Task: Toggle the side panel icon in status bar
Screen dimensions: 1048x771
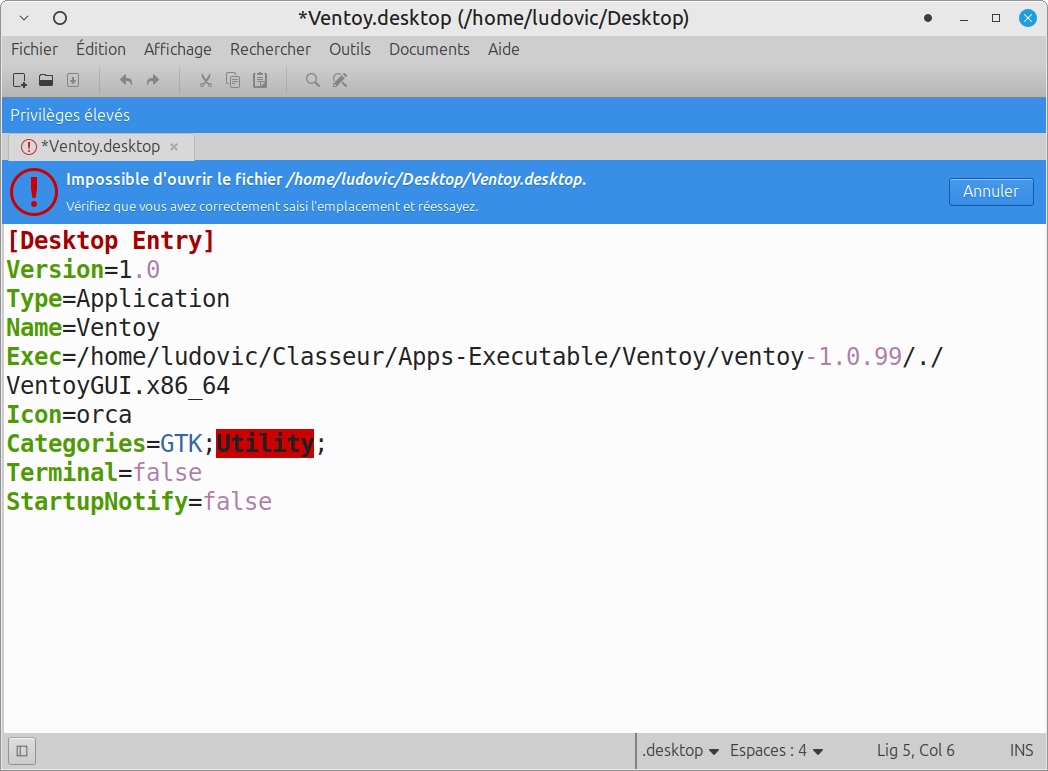Action: coord(21,751)
